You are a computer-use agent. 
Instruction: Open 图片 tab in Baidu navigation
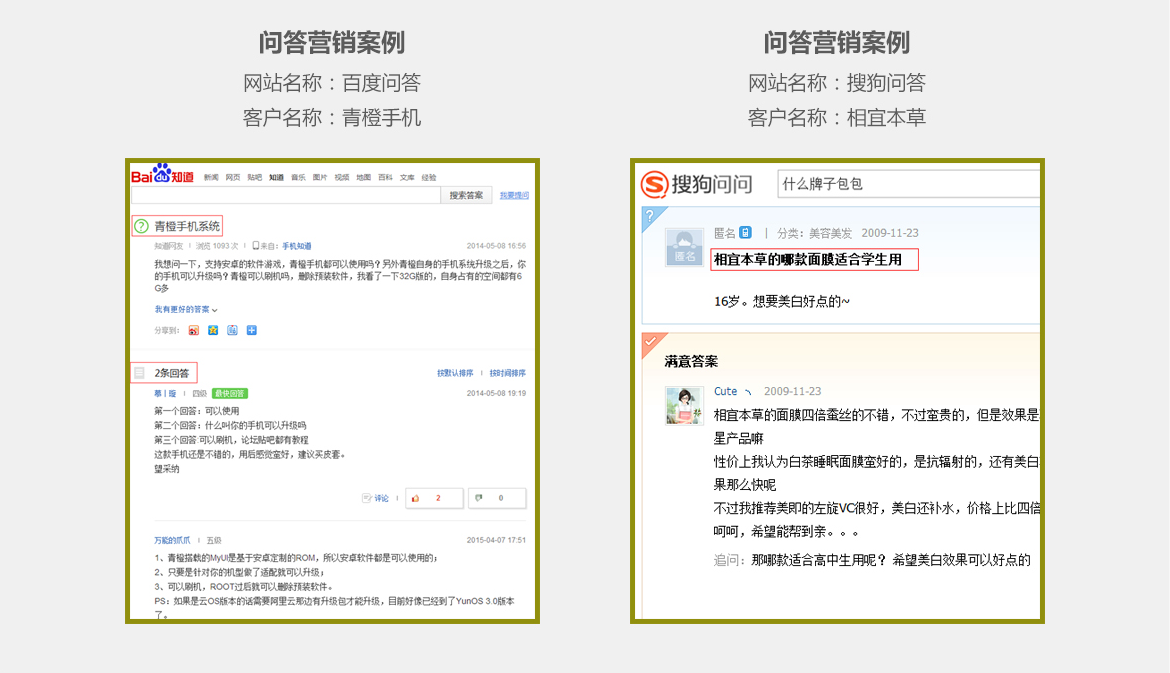[320, 178]
